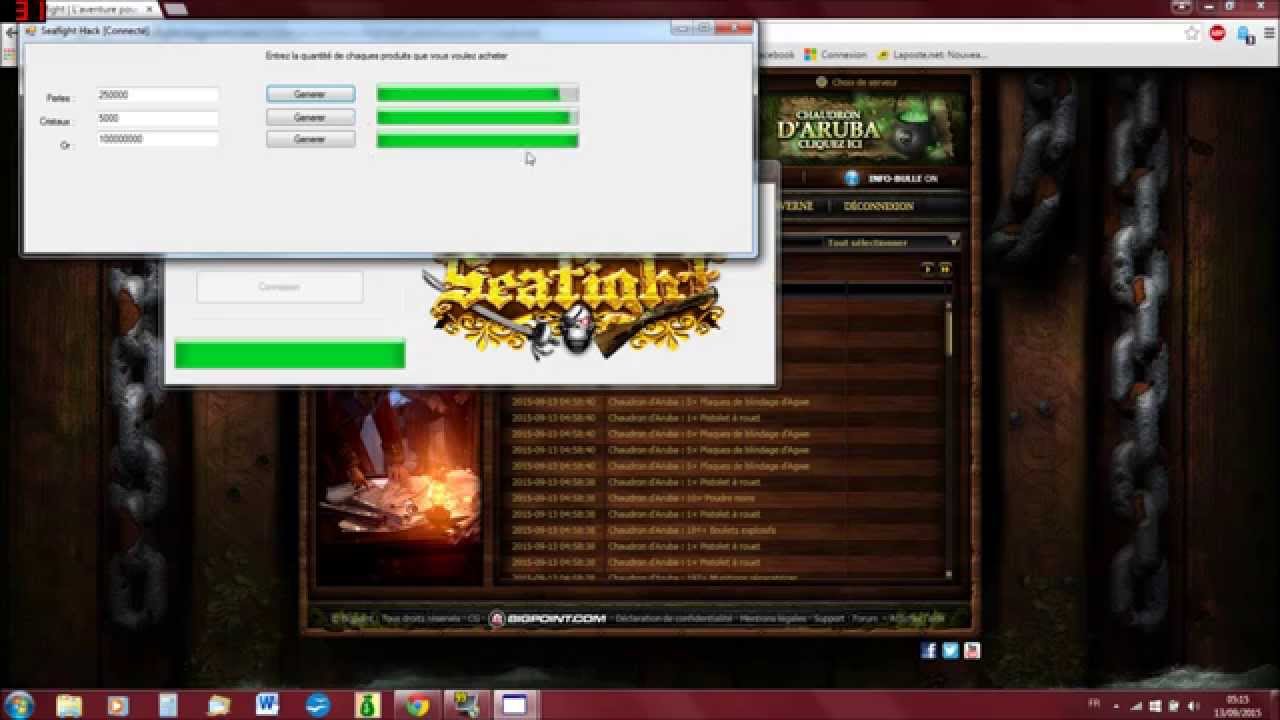Click the green progress bar in the back window
1280x720 pixels.
(x=290, y=354)
